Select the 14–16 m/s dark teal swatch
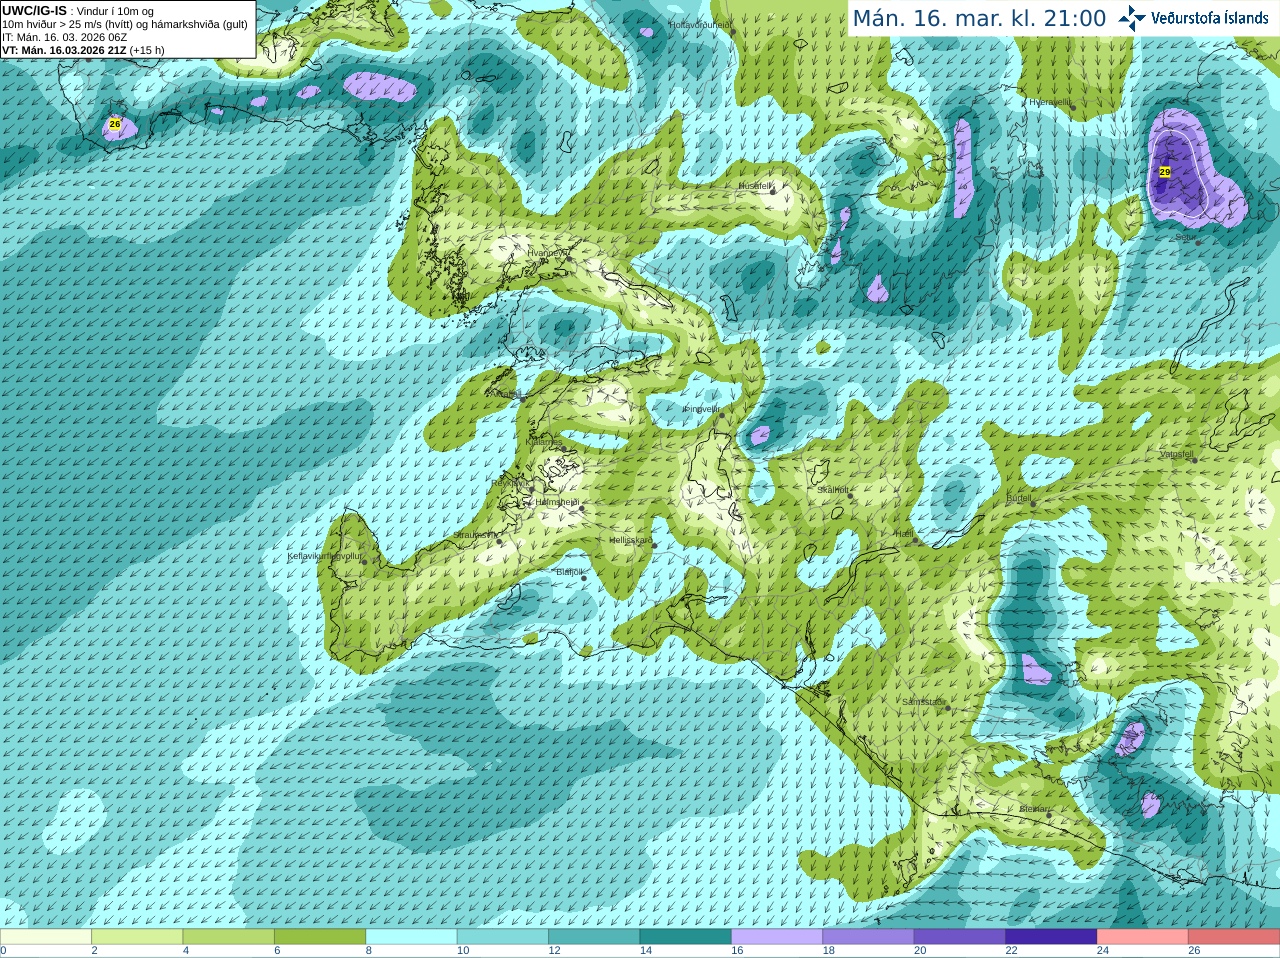The height and width of the screenshot is (958, 1280). click(686, 937)
